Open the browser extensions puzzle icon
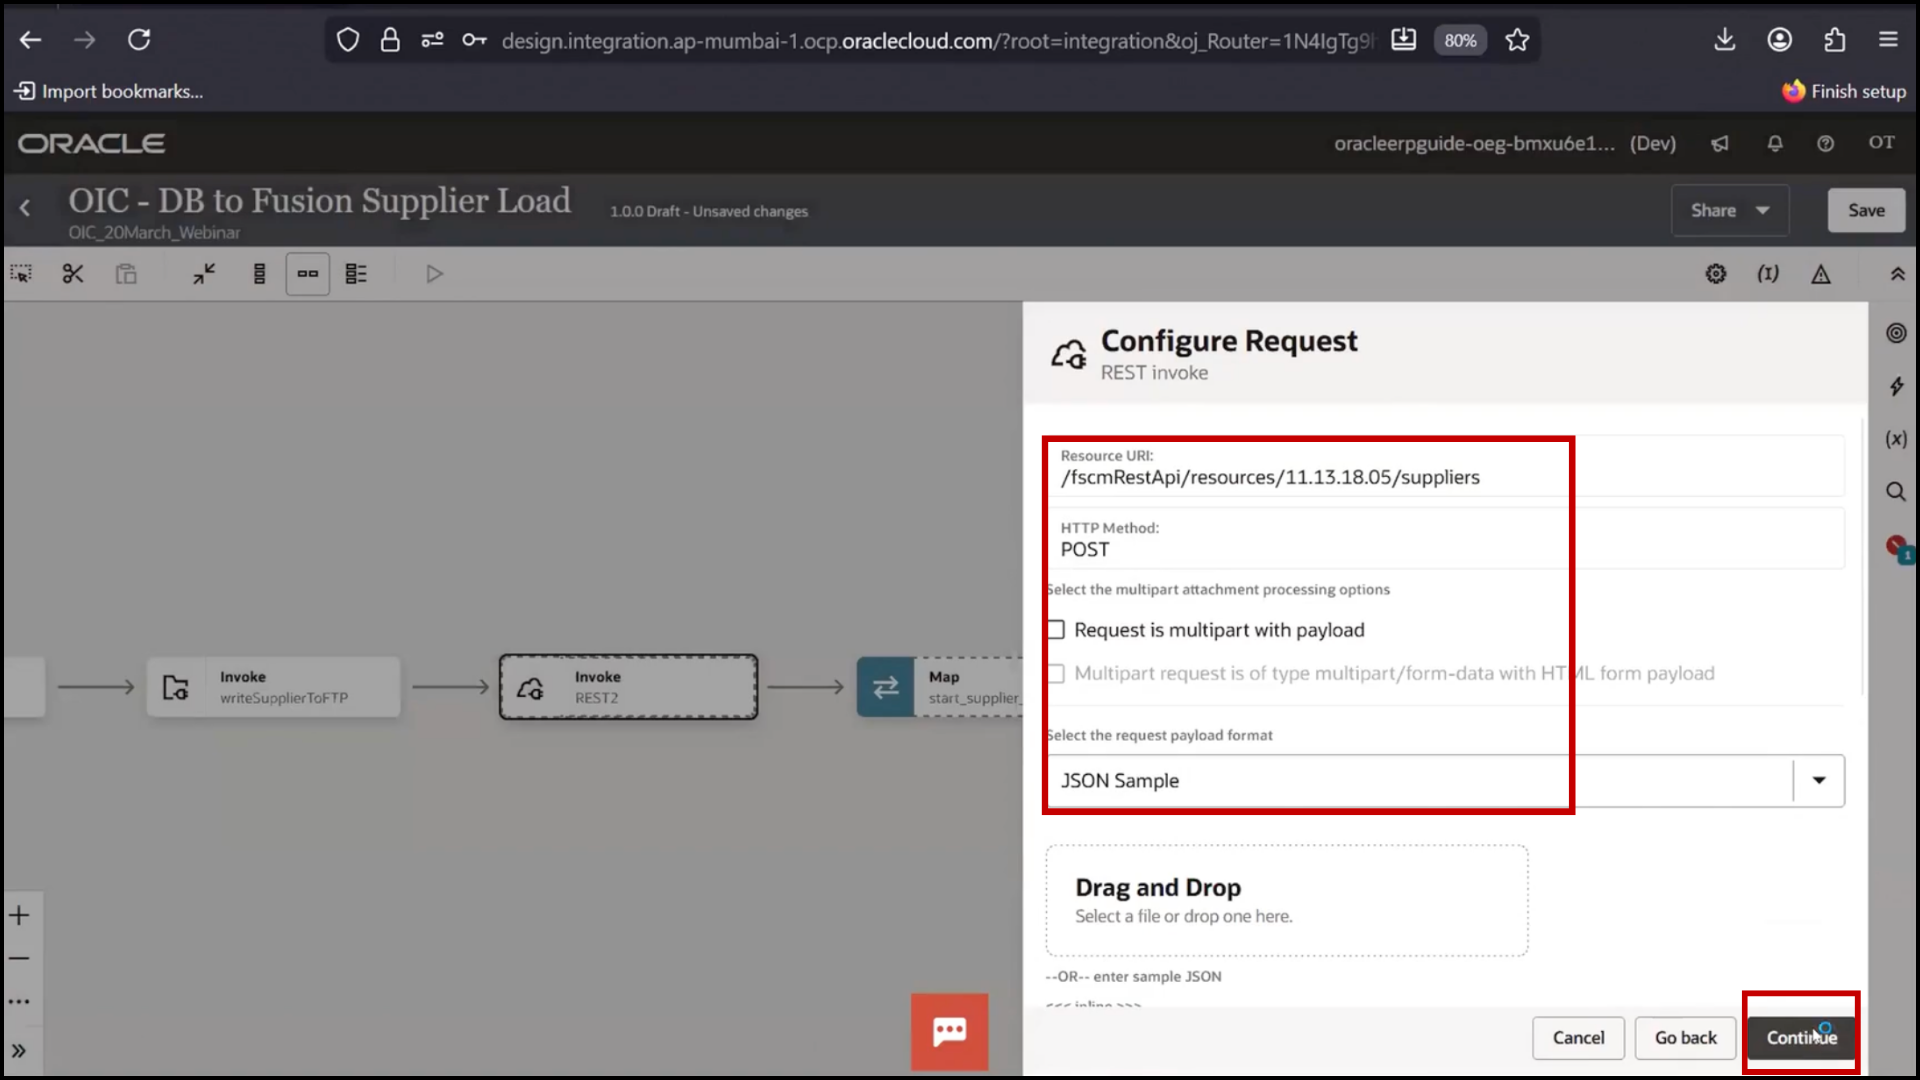Screen dimensions: 1920x1080 pos(1834,40)
